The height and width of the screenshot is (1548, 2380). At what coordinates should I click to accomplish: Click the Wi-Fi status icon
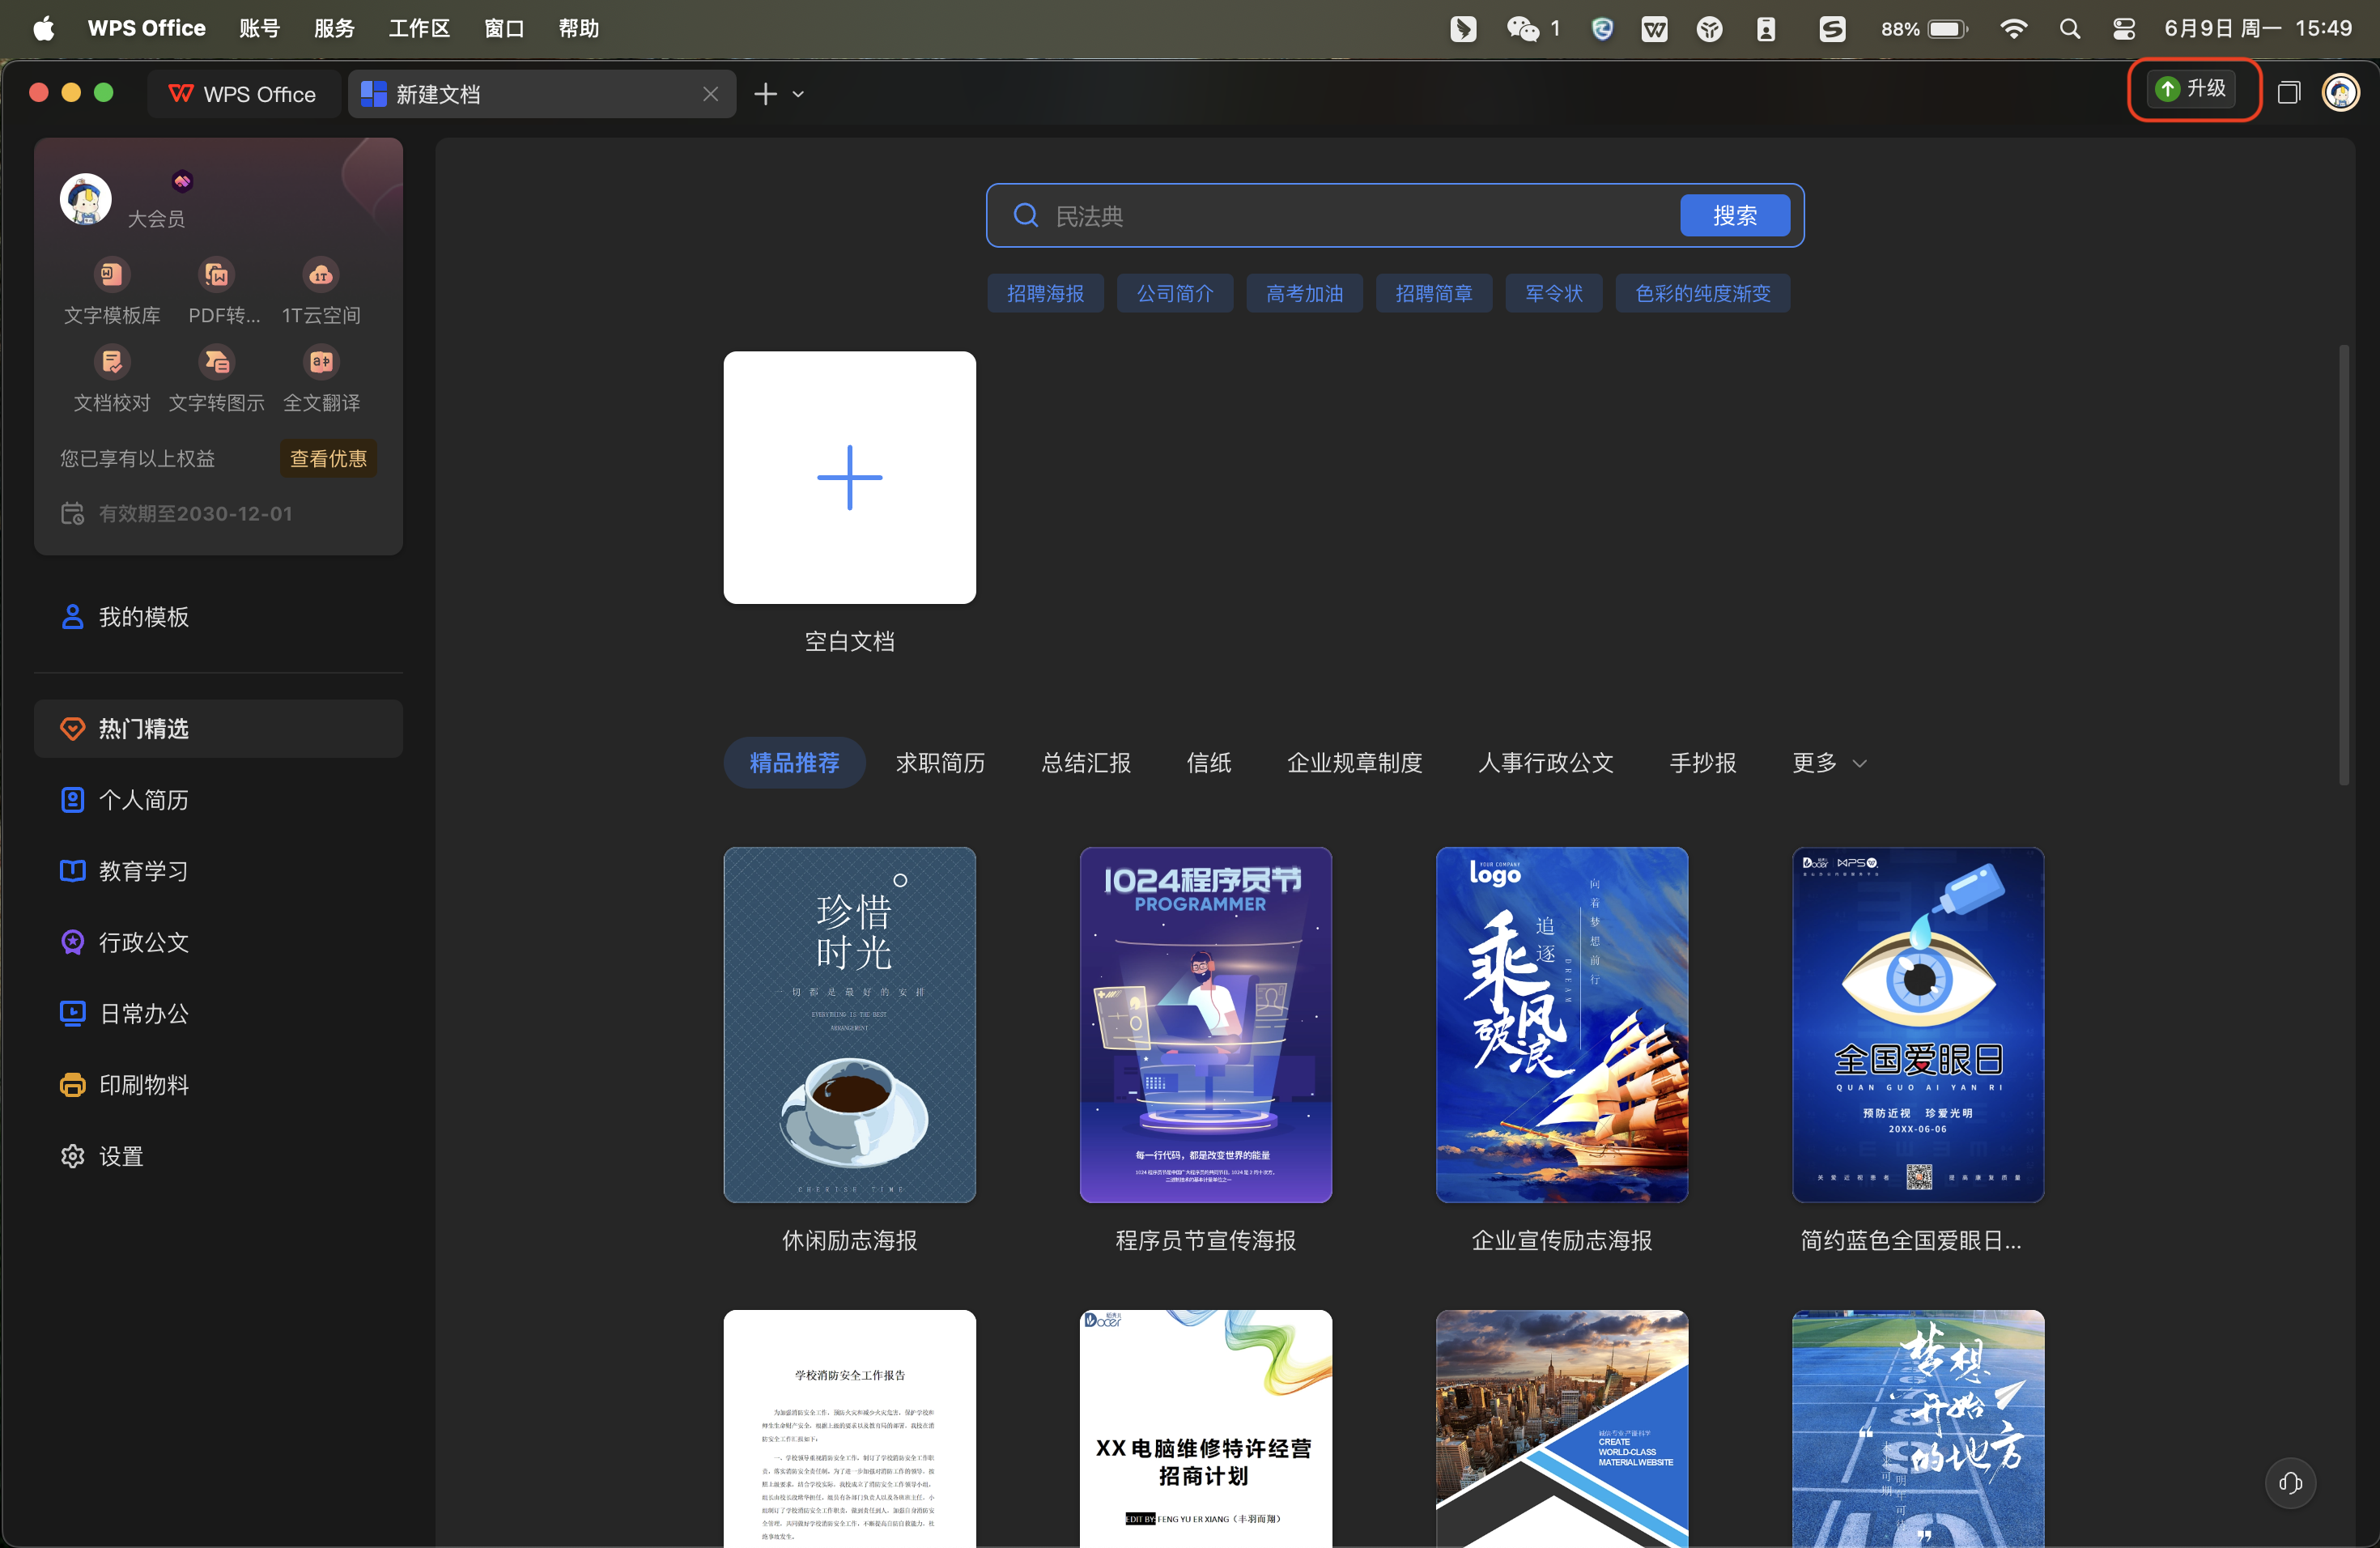pos(2013,28)
